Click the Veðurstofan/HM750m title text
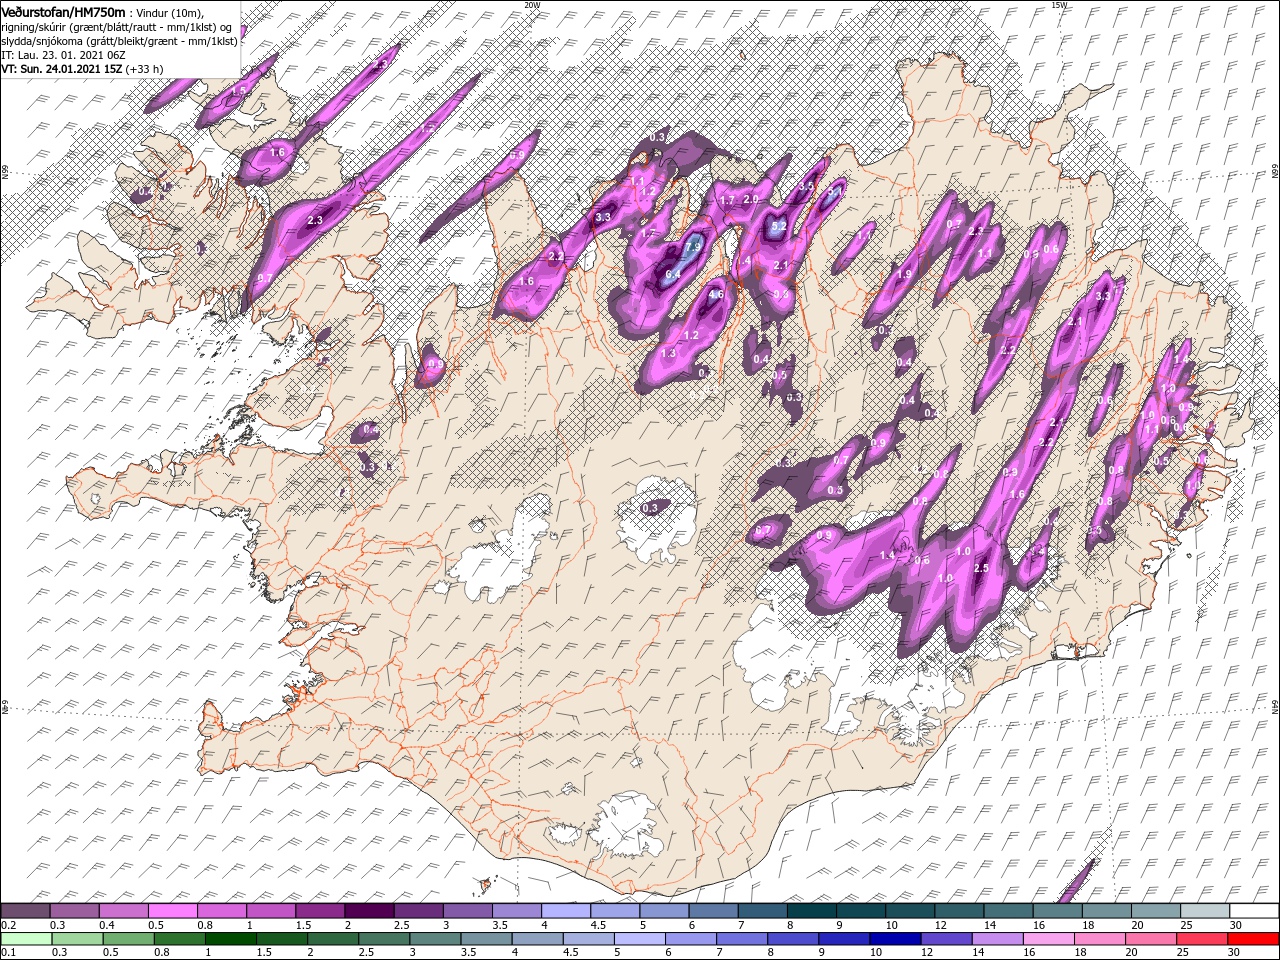This screenshot has width=1280, height=960. (x=64, y=11)
